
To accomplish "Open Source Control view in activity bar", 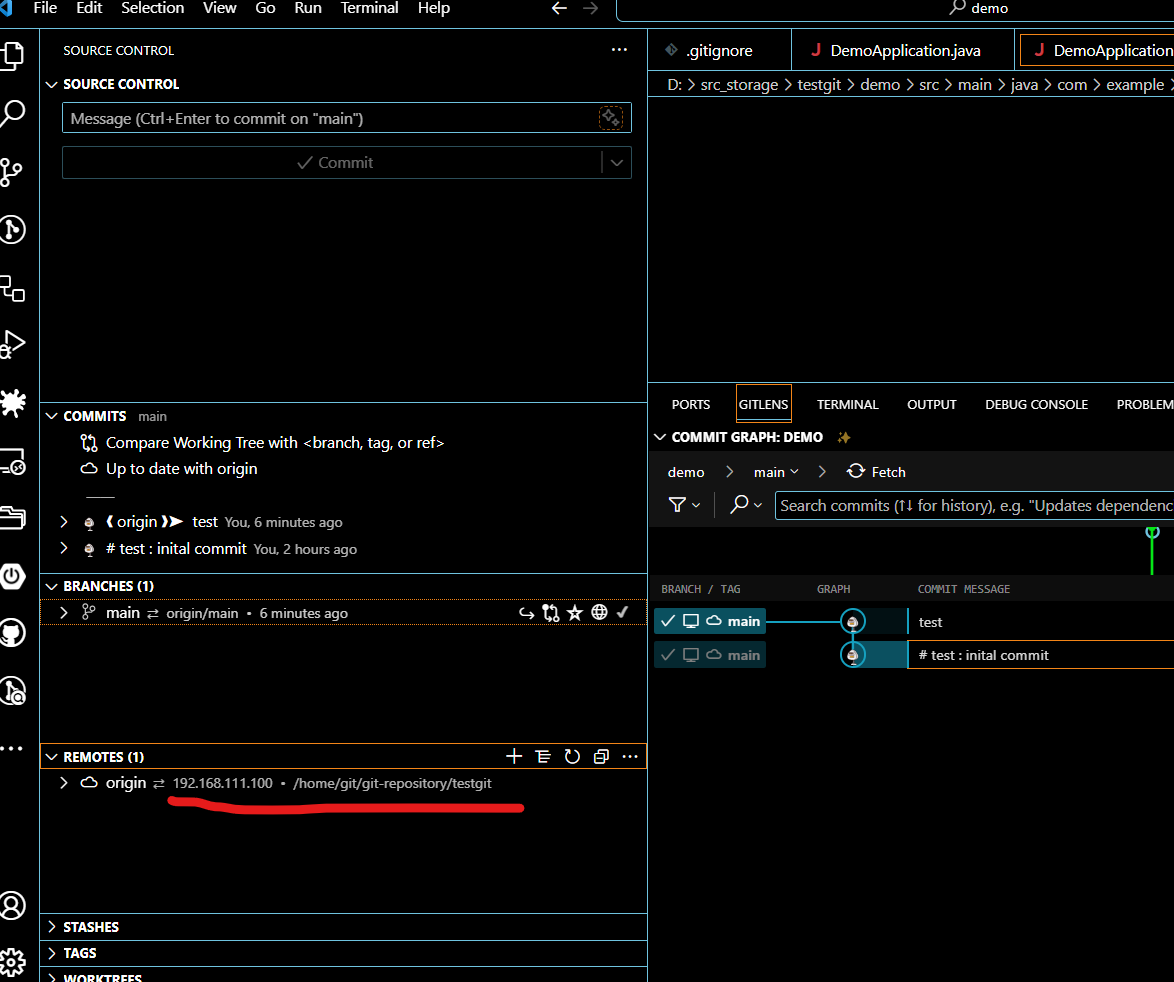I will click(x=12, y=172).
